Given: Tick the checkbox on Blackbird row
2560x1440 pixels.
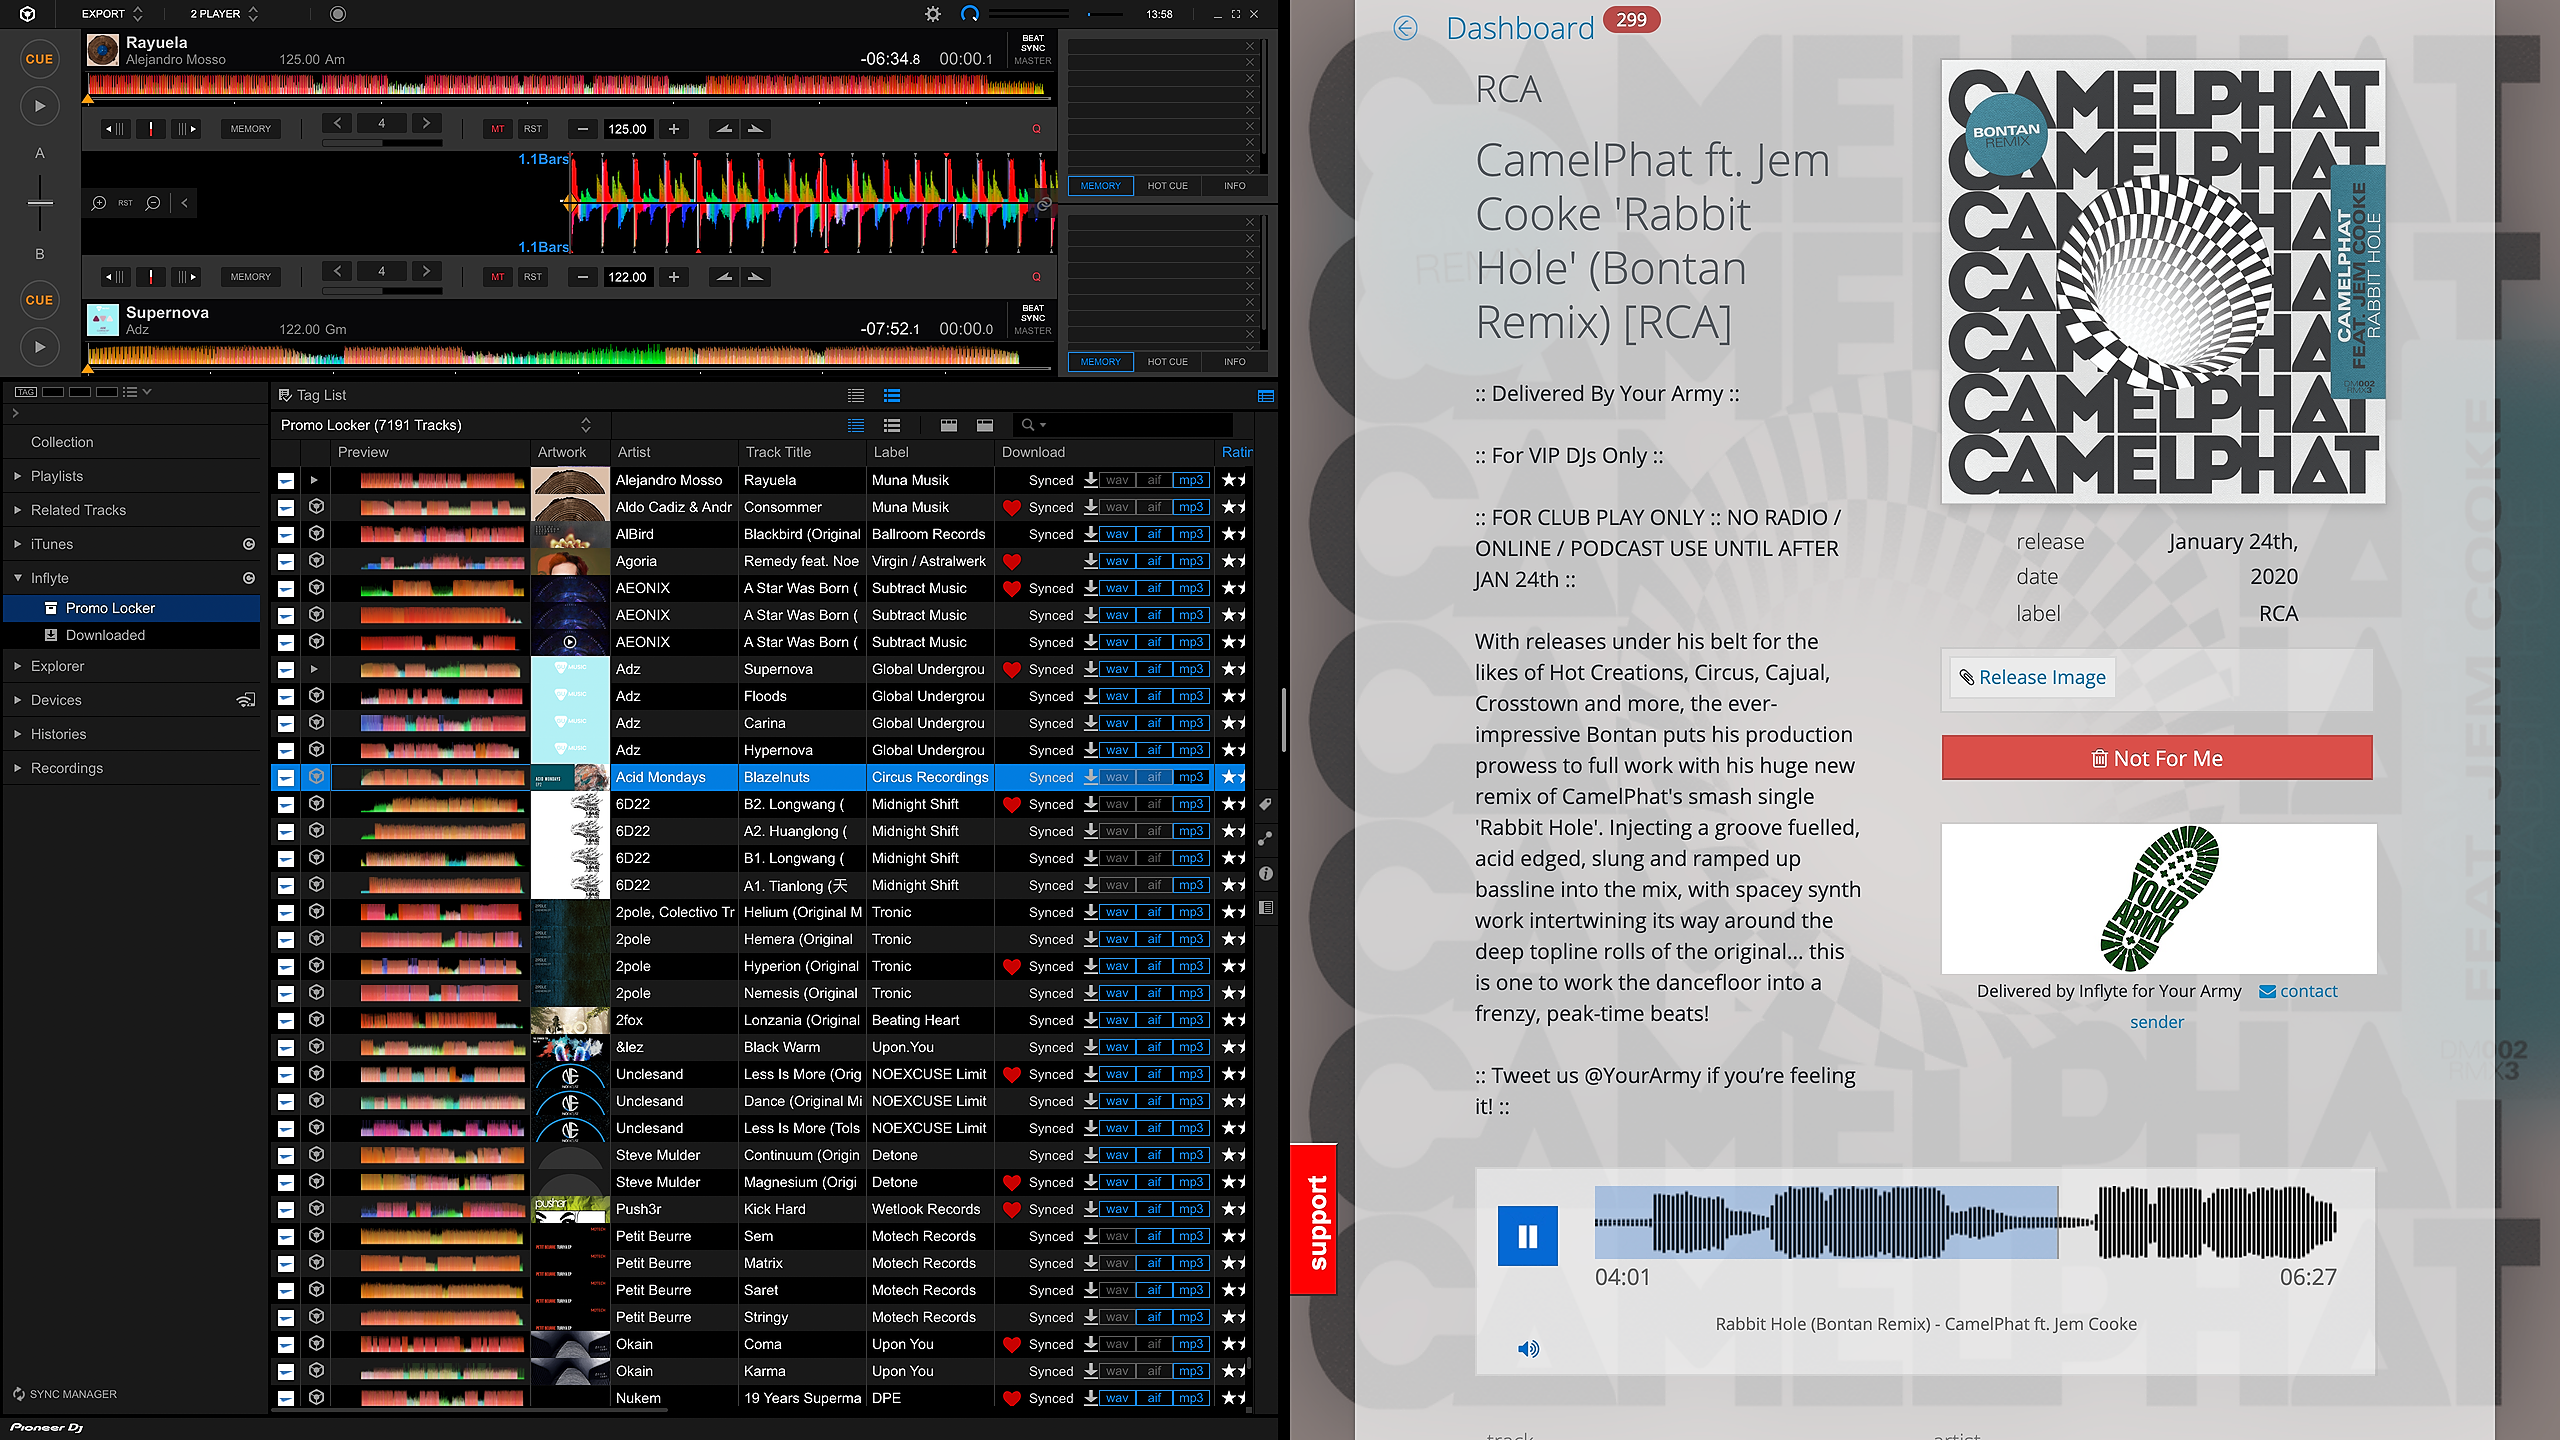Looking at the screenshot, I should pos(286,535).
